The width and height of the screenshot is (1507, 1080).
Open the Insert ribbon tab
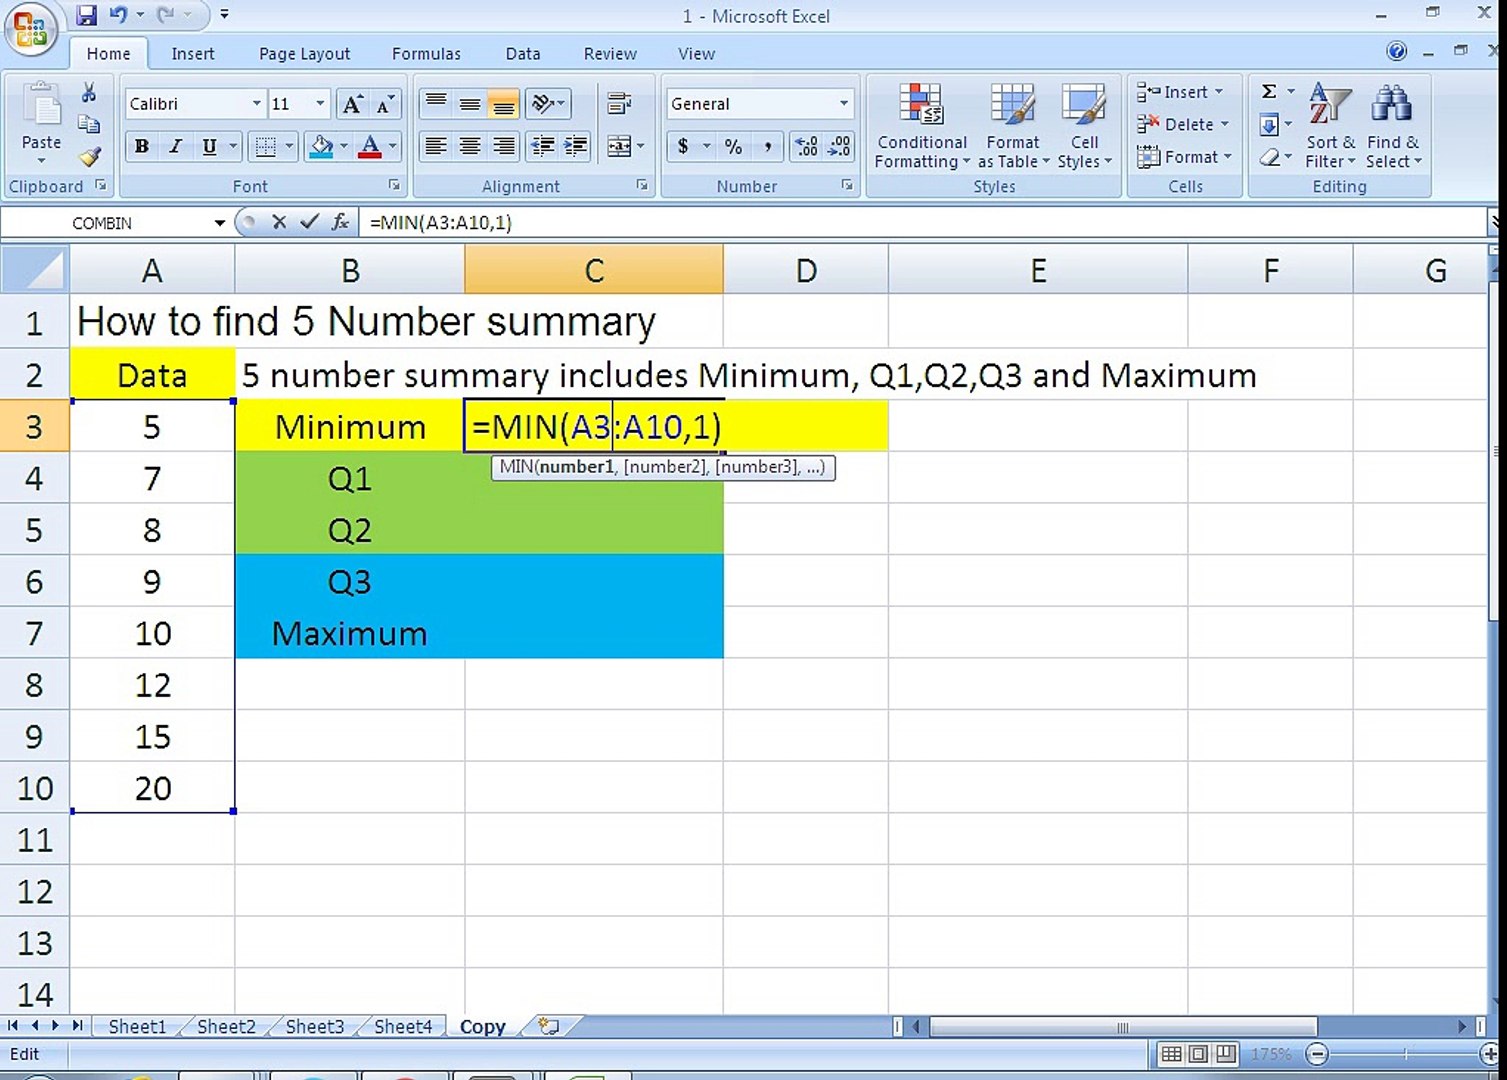click(192, 54)
